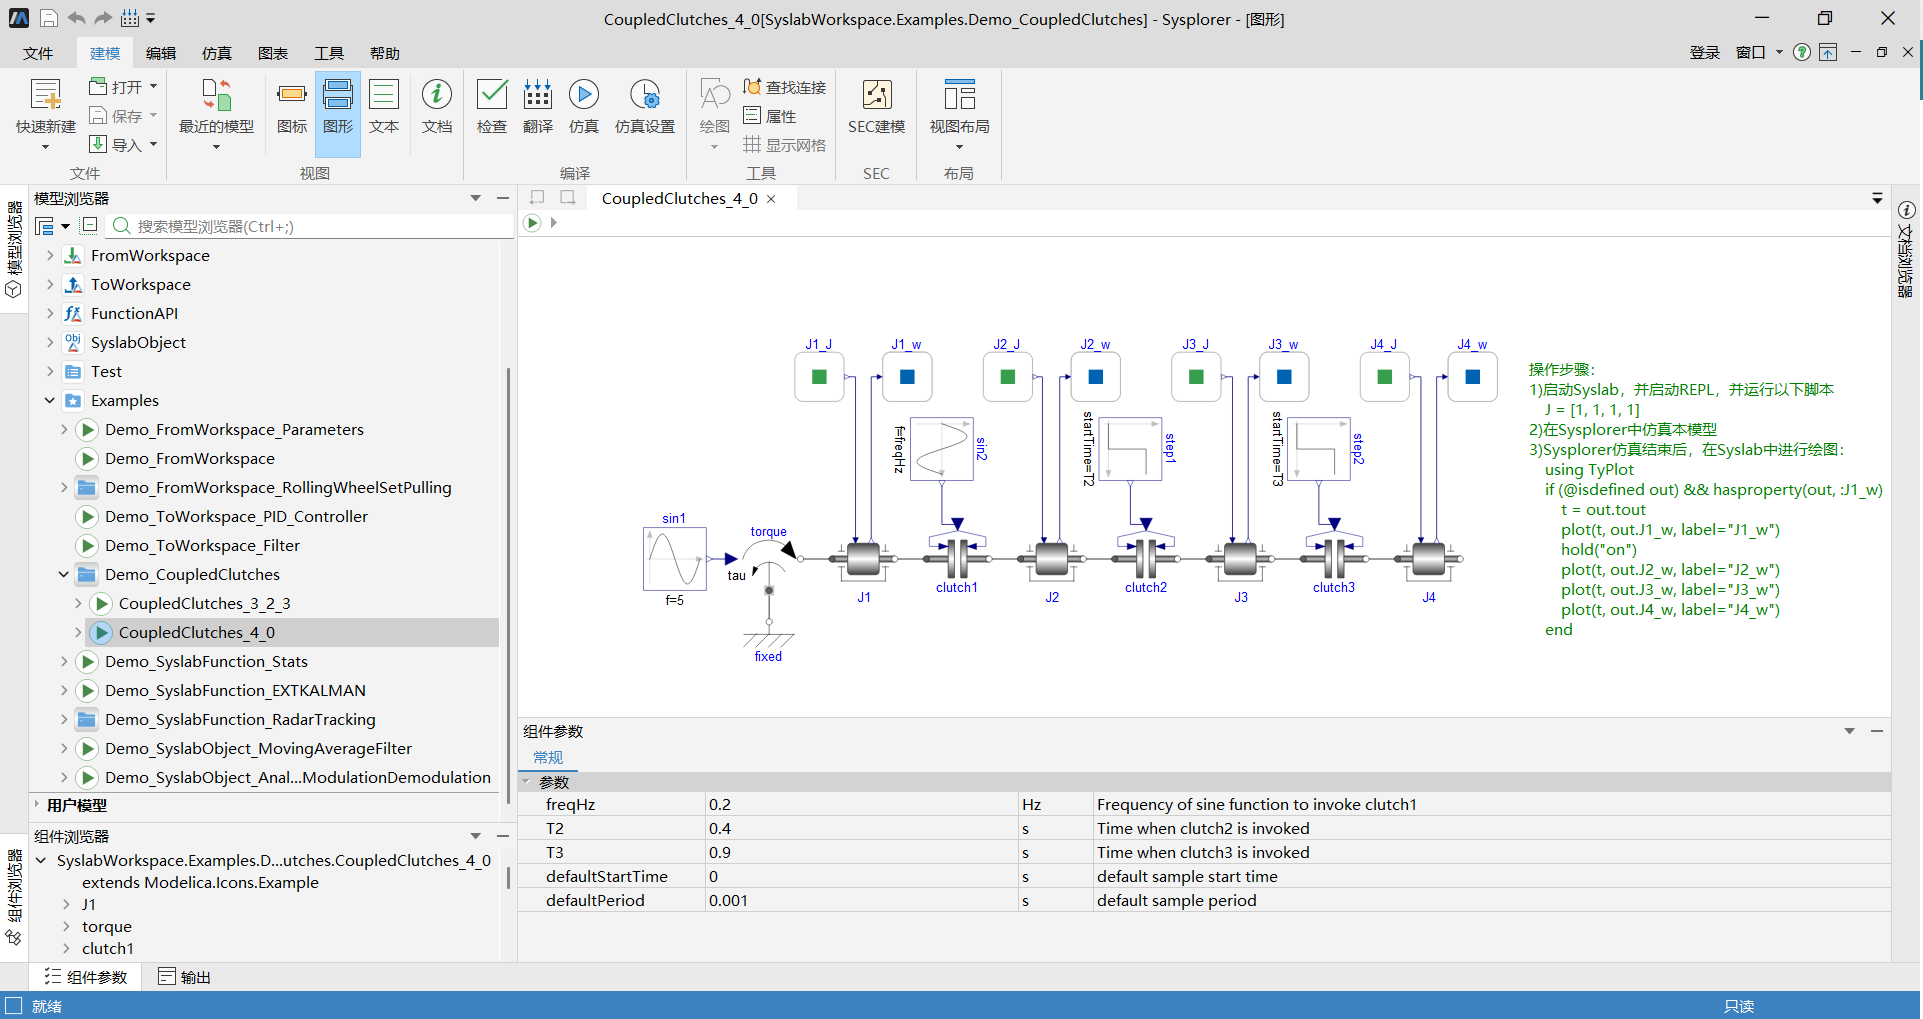Click the 属性 properties button

click(770, 116)
